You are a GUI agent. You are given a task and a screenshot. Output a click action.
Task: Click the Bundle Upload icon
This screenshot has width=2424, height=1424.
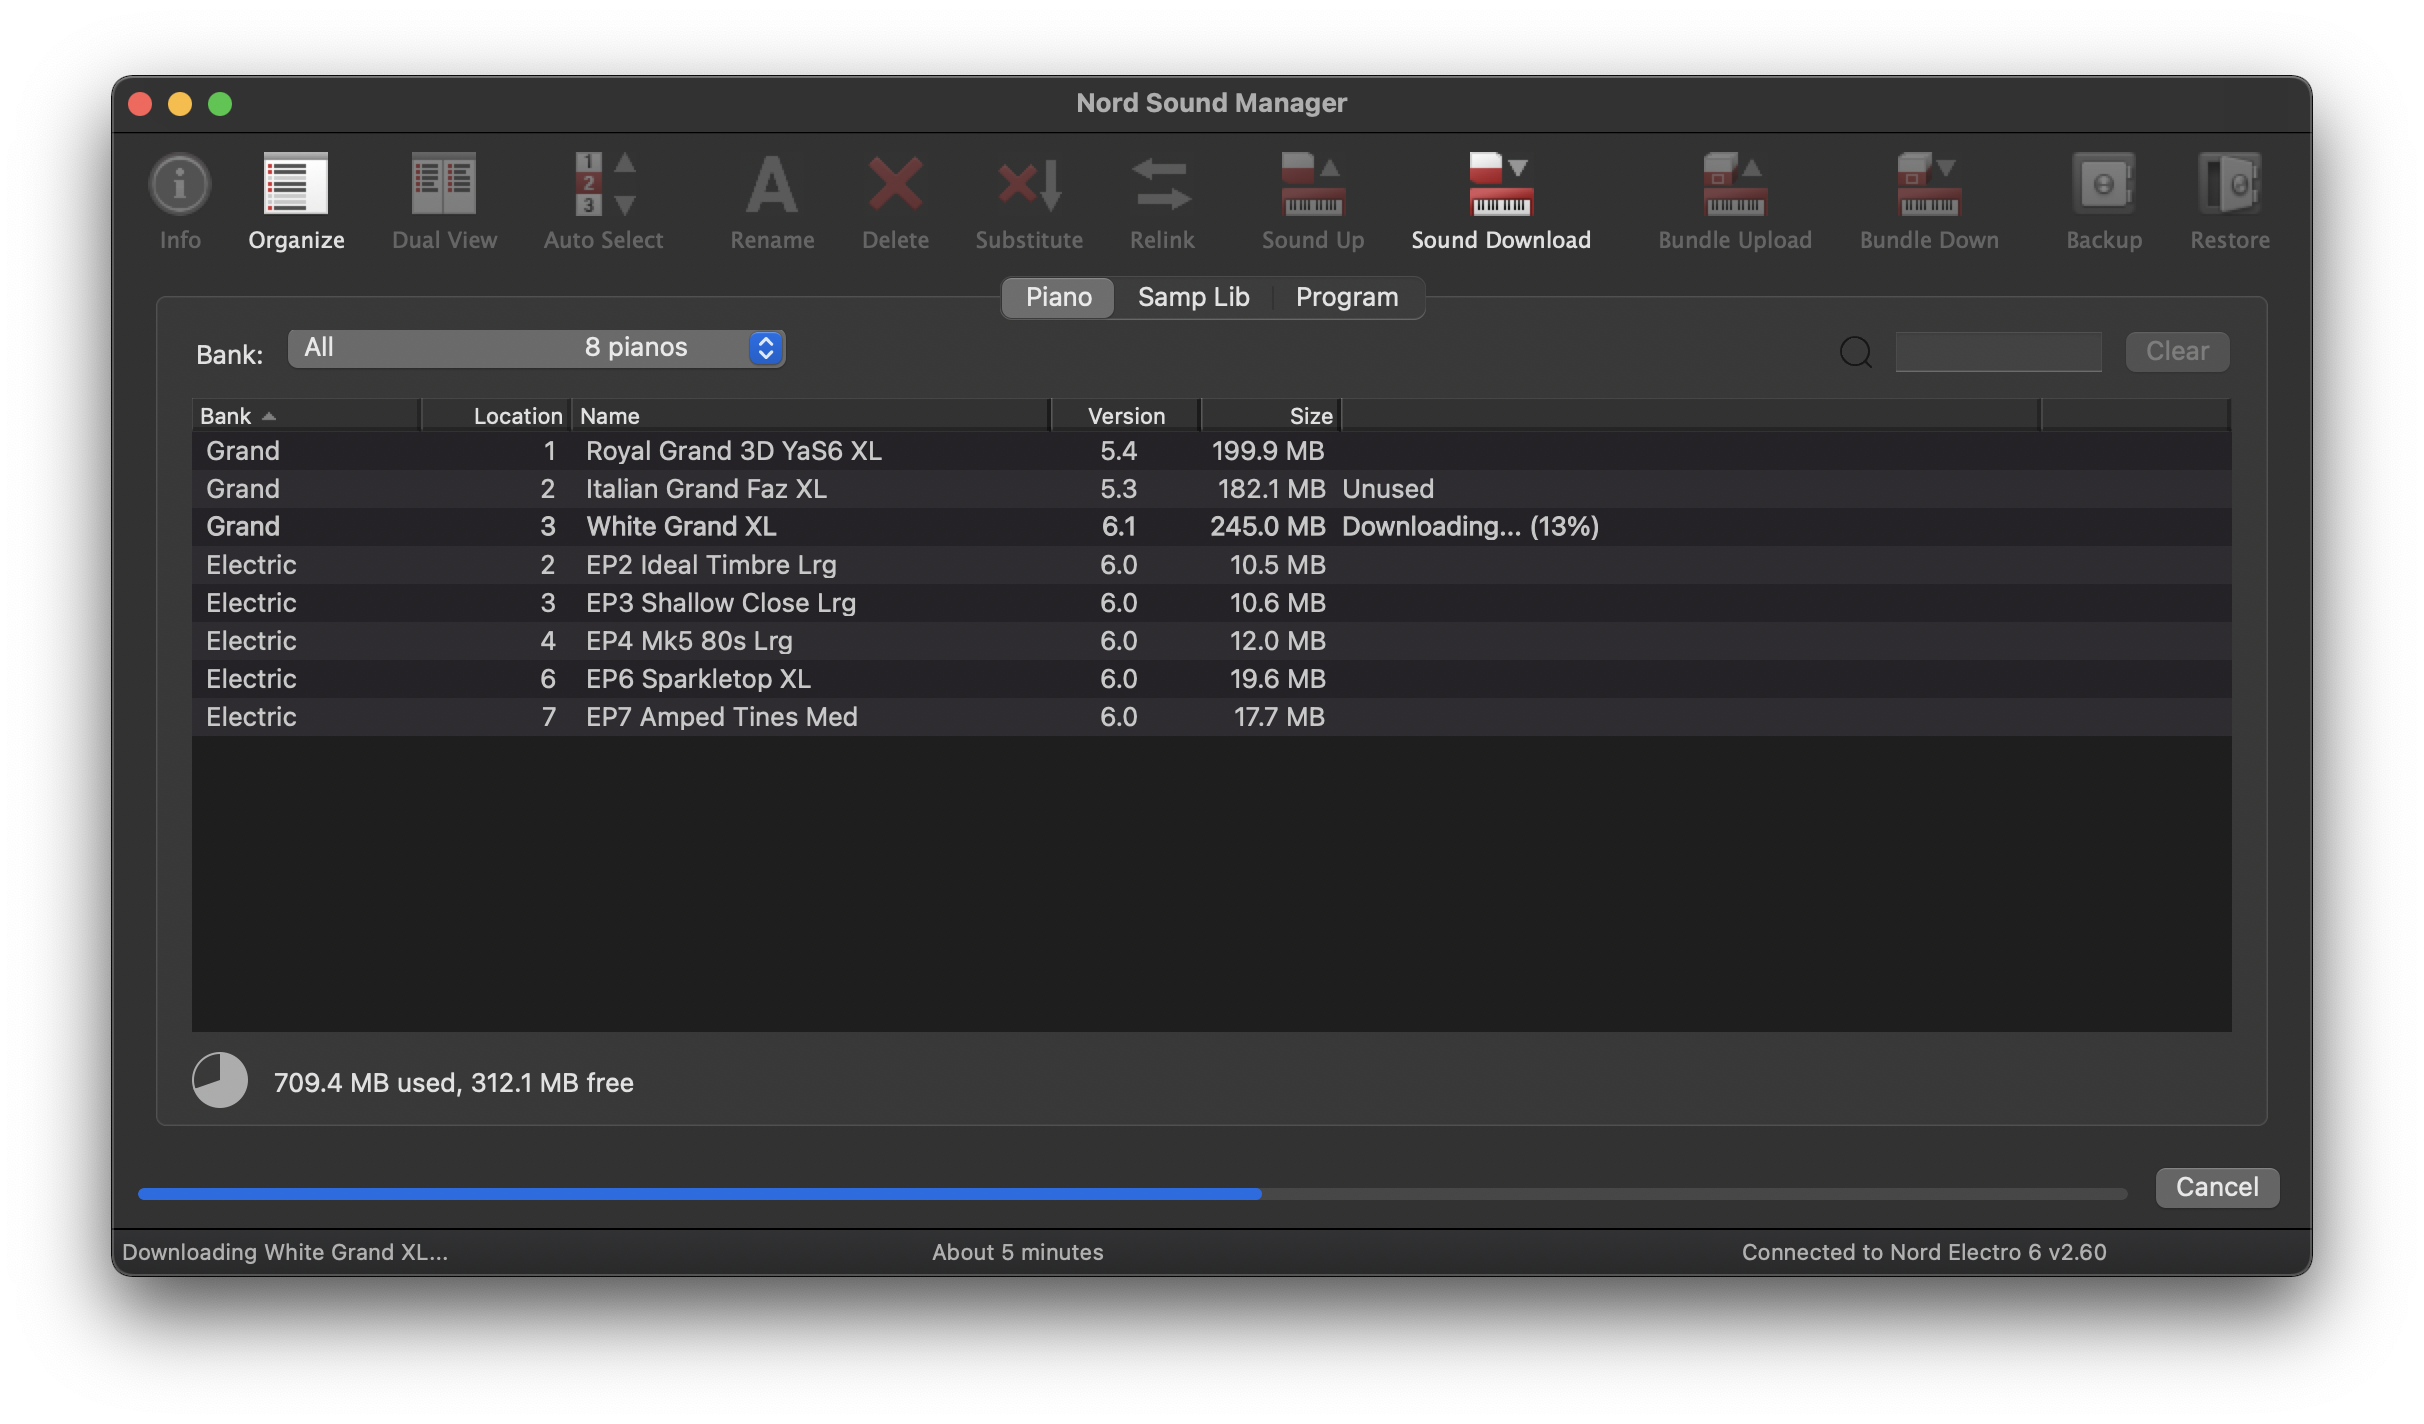[x=1734, y=185]
